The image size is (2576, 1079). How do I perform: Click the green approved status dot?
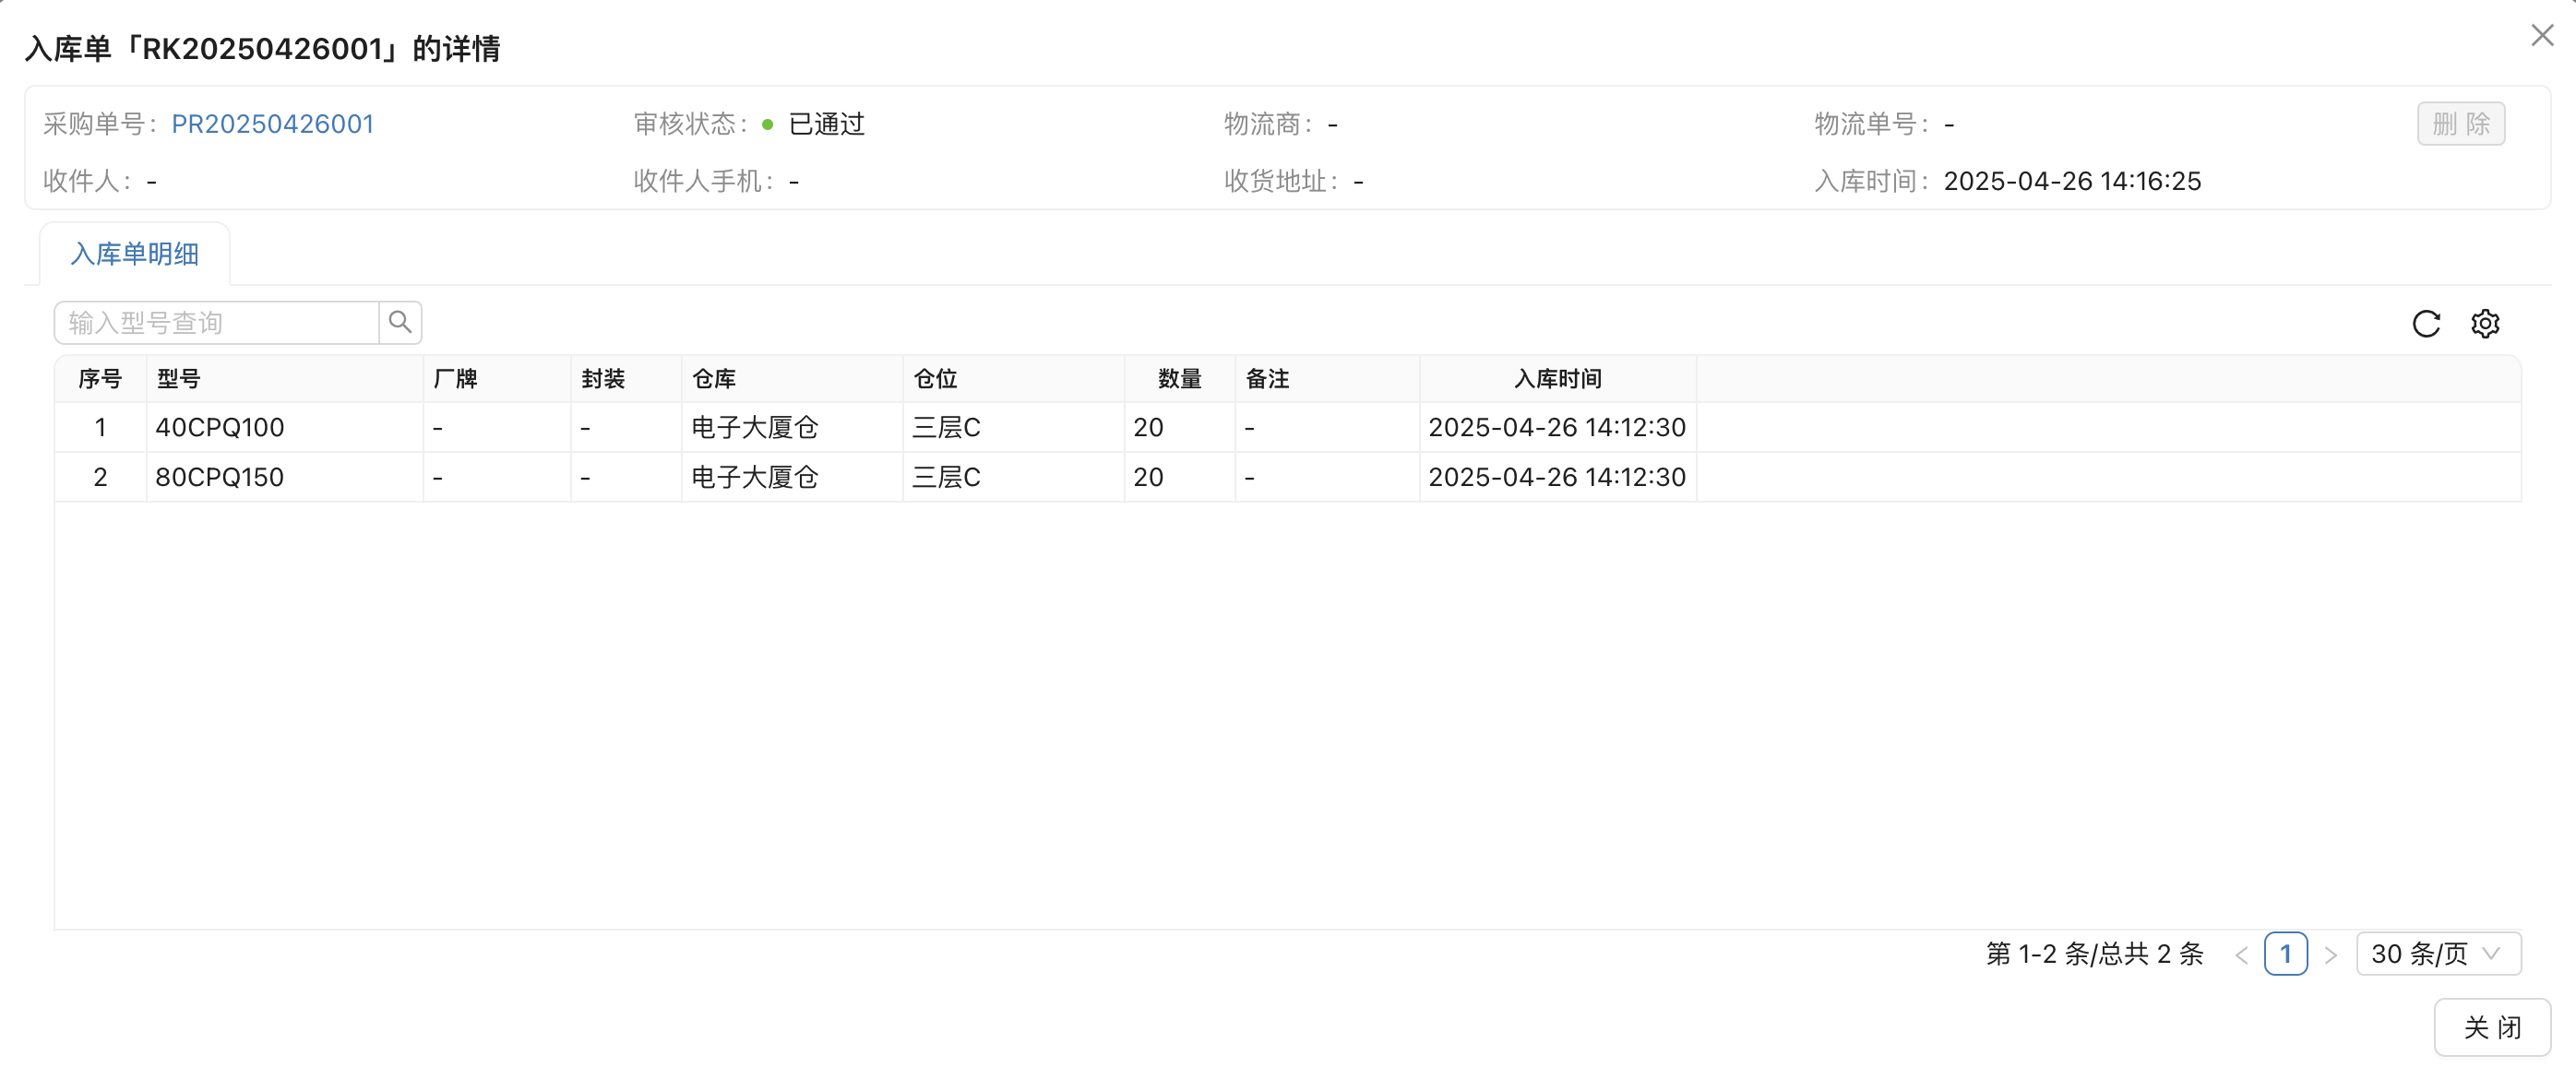[x=767, y=124]
